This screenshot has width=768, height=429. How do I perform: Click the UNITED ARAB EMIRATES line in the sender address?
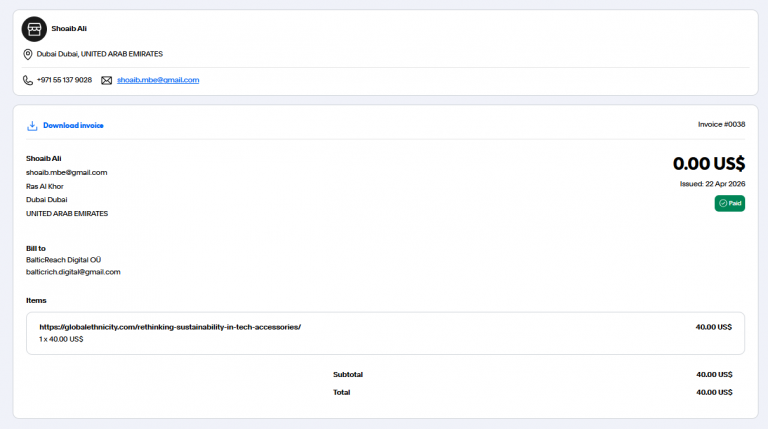pyautogui.click(x=67, y=214)
